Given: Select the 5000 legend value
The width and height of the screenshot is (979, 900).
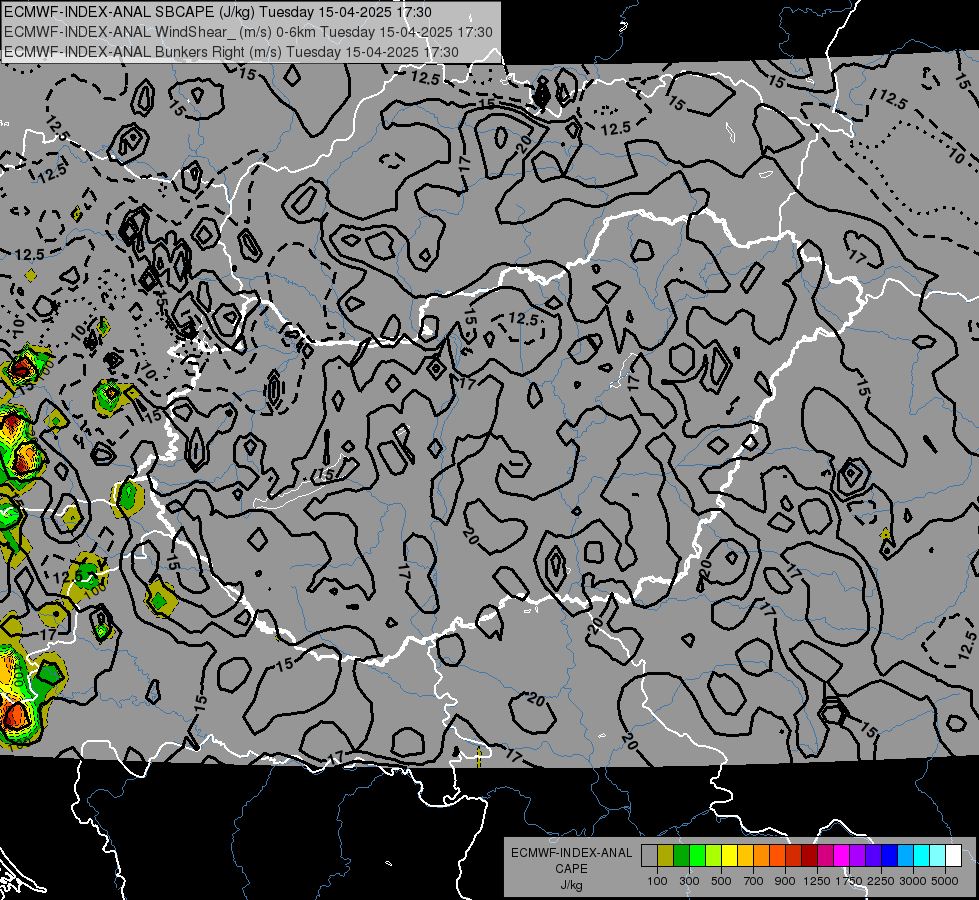Looking at the screenshot, I should [945, 881].
